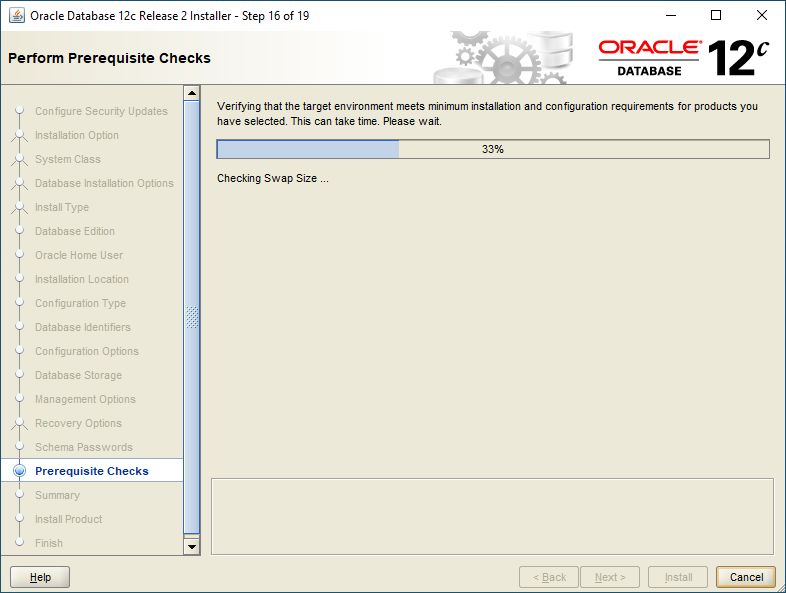Select Configure Security Updates step
Viewport: 786px width, 593px height.
101,111
